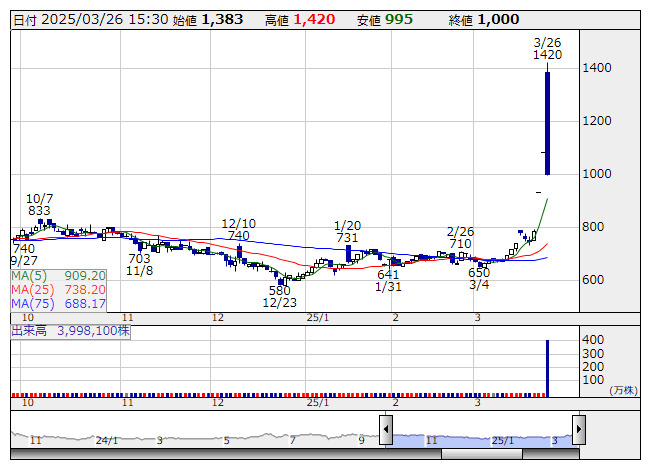The height and width of the screenshot is (470, 653).
Task: Click the 800 price axis label
Action: pyautogui.click(x=593, y=227)
